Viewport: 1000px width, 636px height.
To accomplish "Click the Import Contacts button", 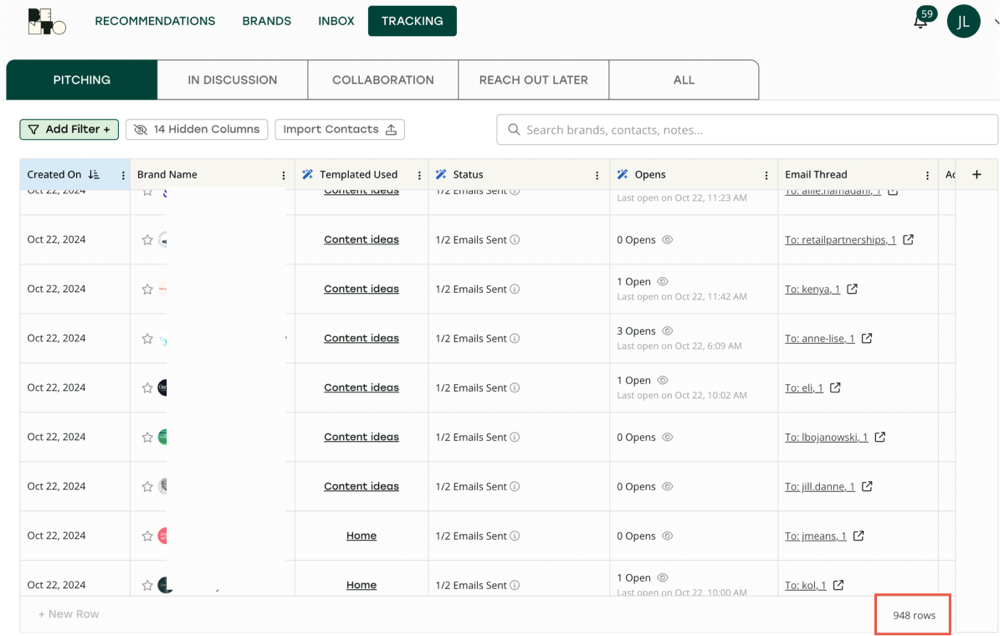I will [x=340, y=129].
